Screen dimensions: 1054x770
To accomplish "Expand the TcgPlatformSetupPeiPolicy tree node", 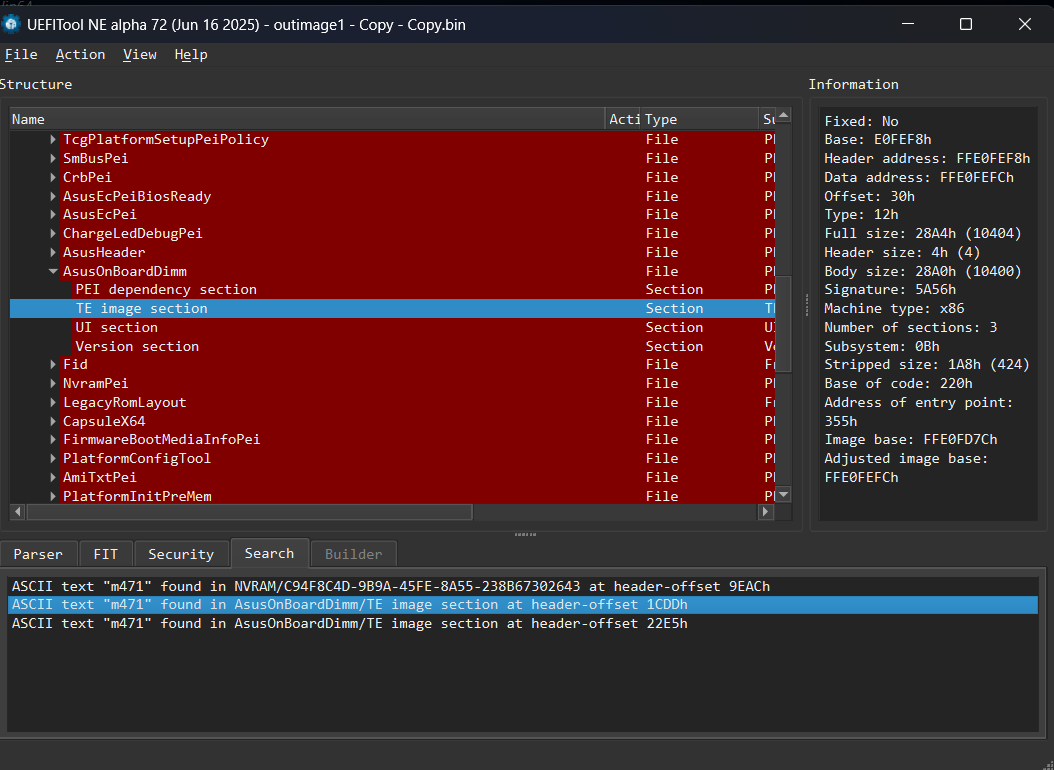I will 53,140.
